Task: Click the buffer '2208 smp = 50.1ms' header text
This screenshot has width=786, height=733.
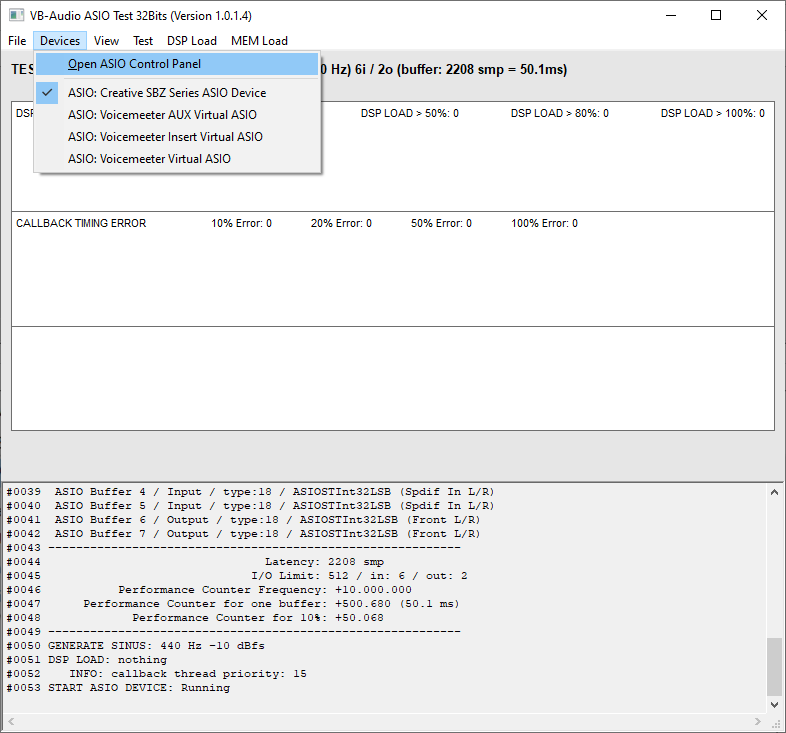Action: (506, 69)
